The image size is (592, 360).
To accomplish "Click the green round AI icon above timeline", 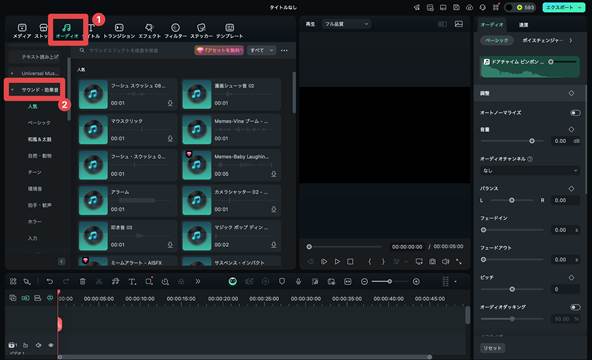I will 233,282.
